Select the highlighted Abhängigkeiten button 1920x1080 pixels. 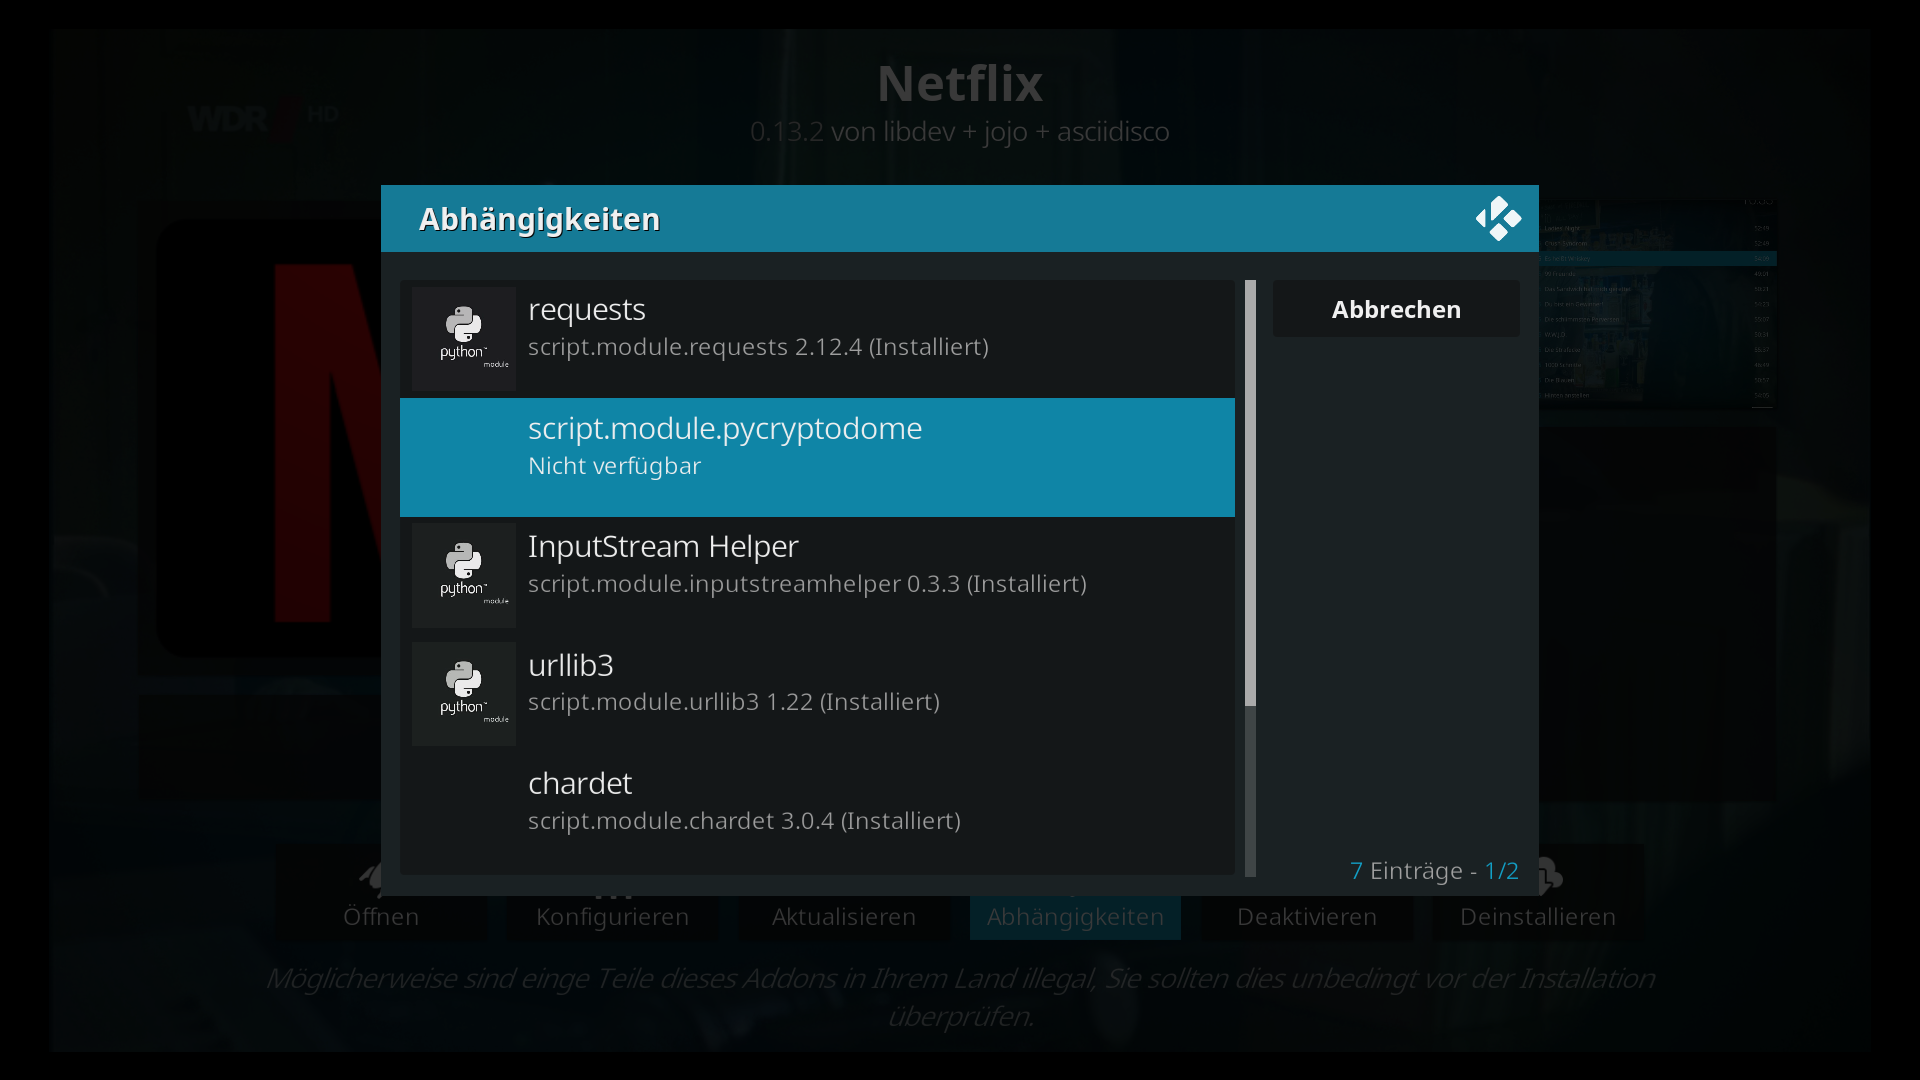1075,916
